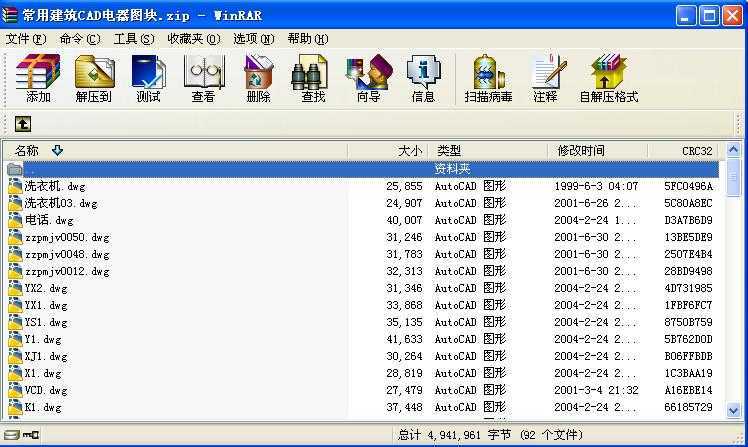This screenshot has height=447, width=748.
Task: Go up one folder level button
Action: point(22,124)
